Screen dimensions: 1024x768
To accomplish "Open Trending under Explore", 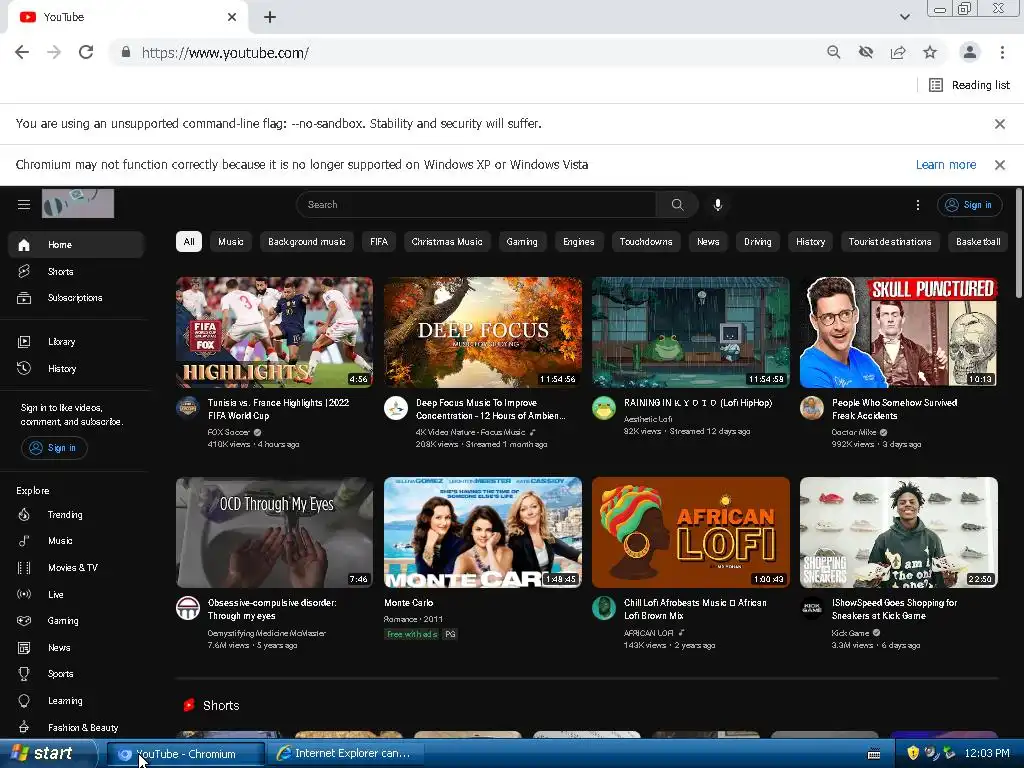I will click(76, 515).
